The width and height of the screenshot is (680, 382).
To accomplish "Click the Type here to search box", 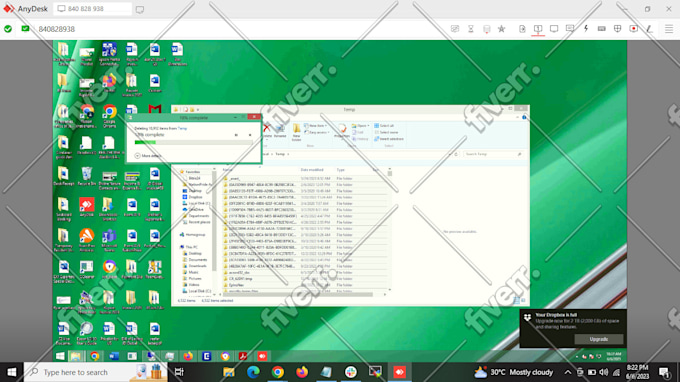I will pos(95,372).
